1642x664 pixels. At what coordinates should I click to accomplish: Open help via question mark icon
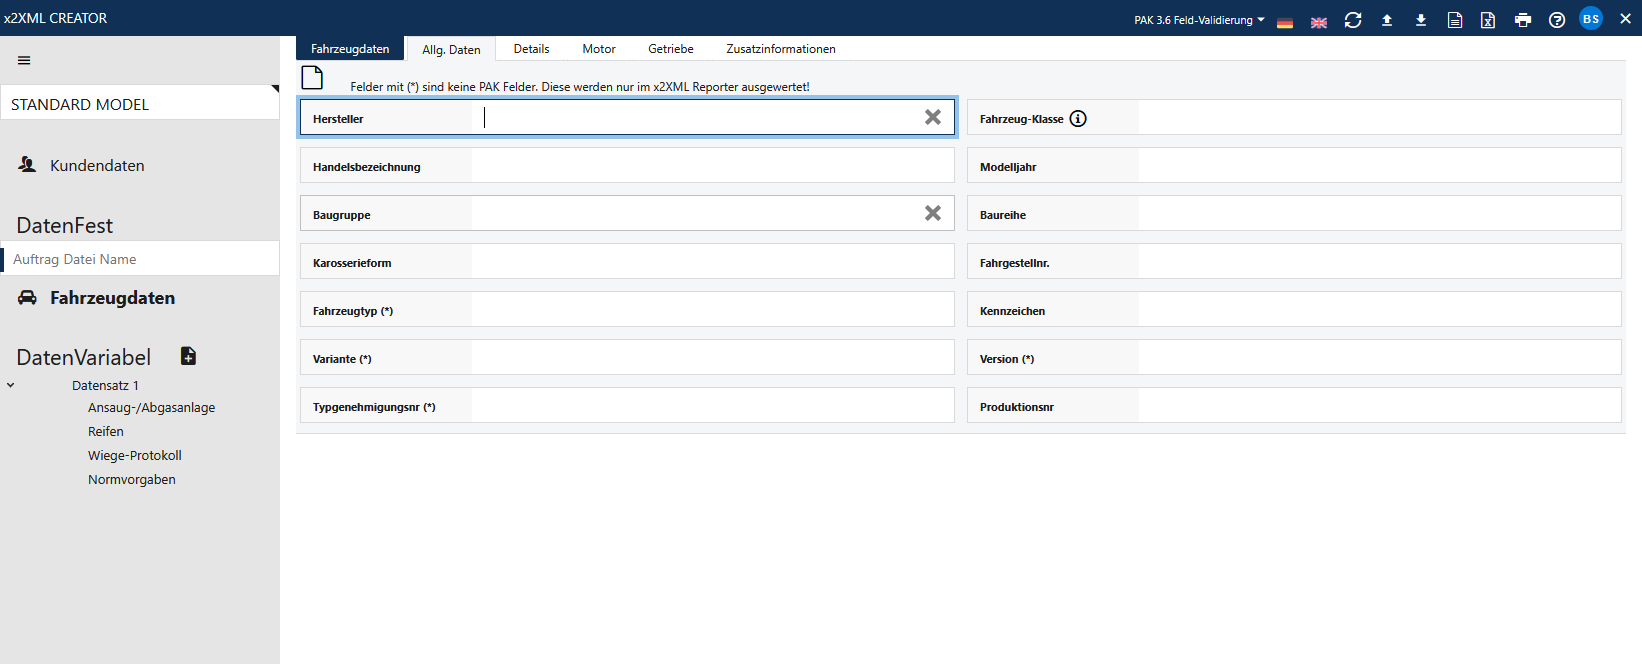(1557, 20)
